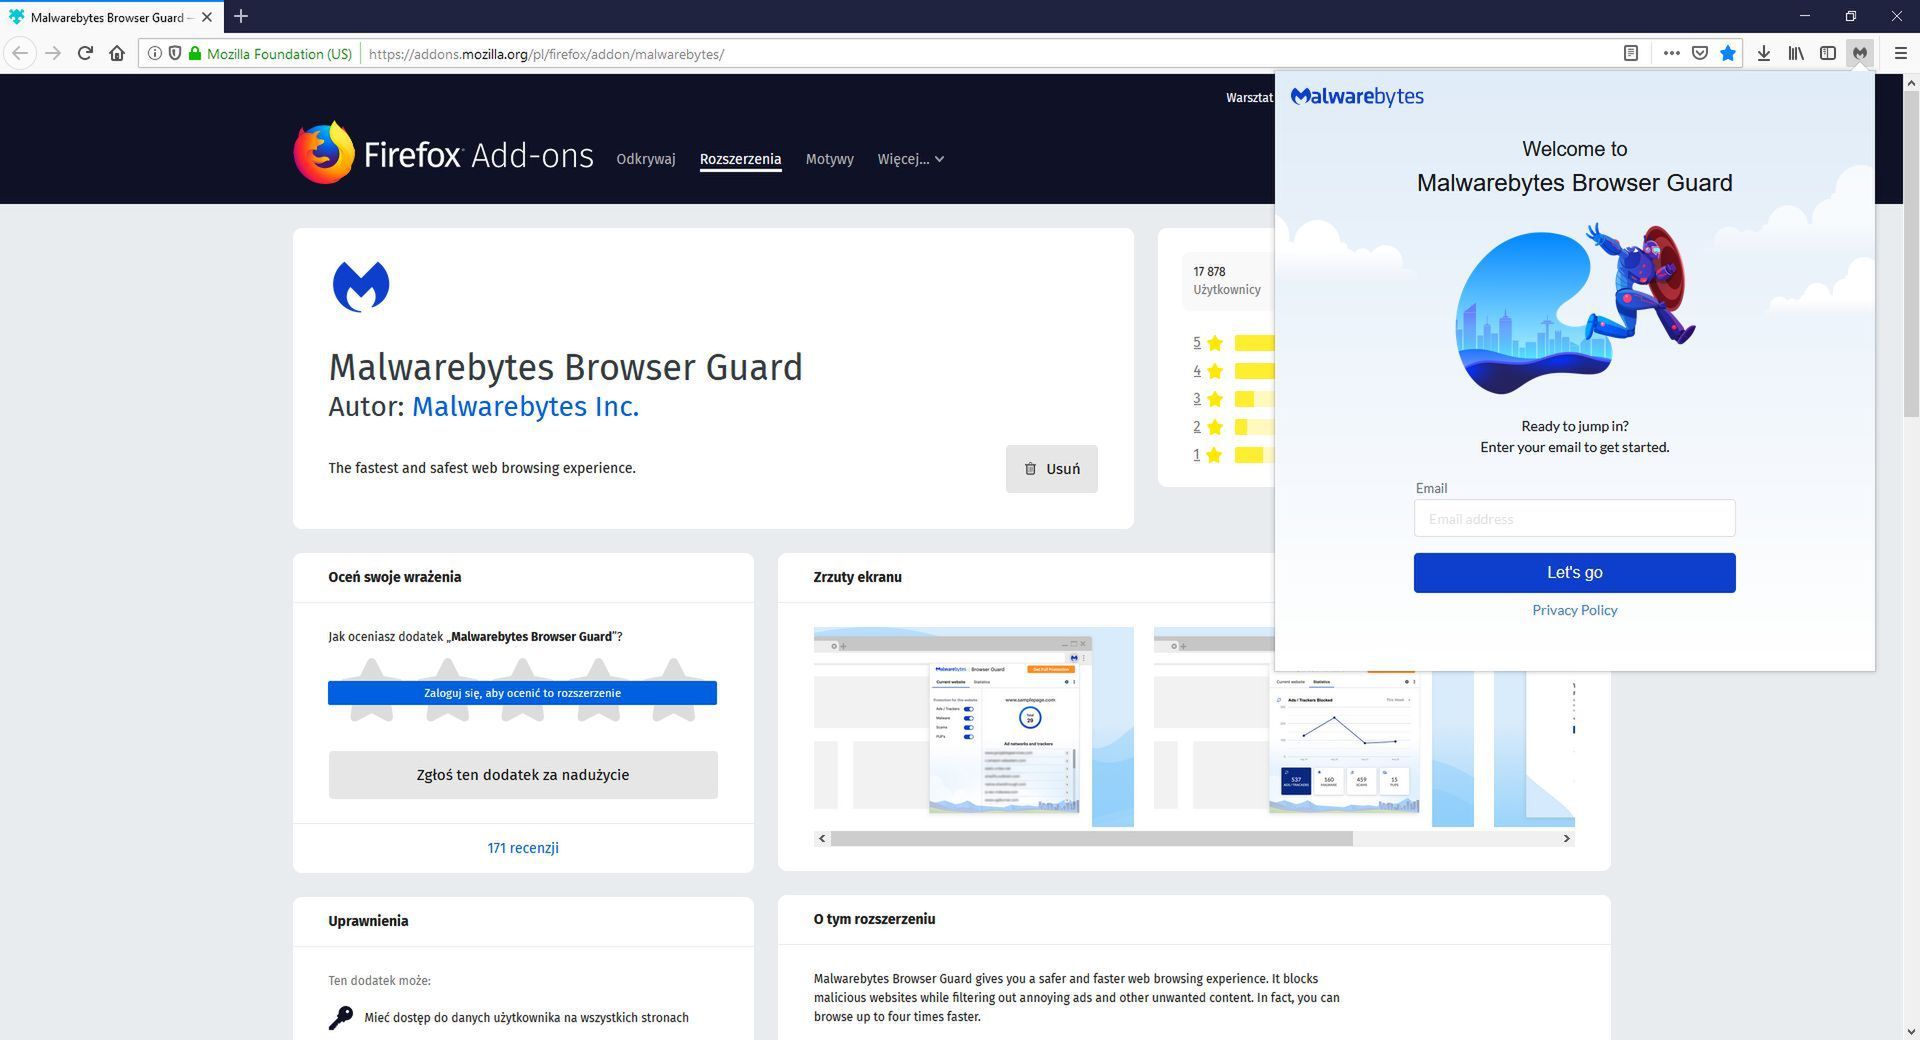The height and width of the screenshot is (1040, 1920).
Task: Click the Malwarebytes logo in popup
Action: [x=1357, y=96]
